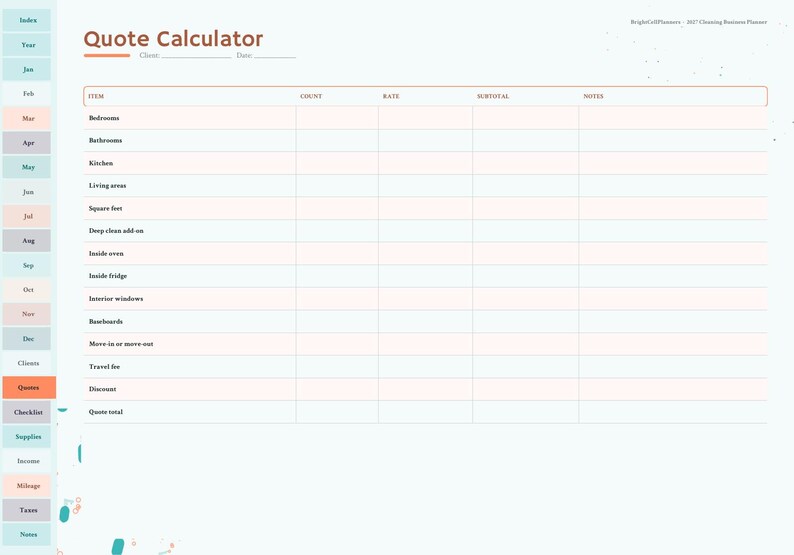Click the Quote total subtotal cell
Viewport: 794px width, 555px height.
point(526,412)
